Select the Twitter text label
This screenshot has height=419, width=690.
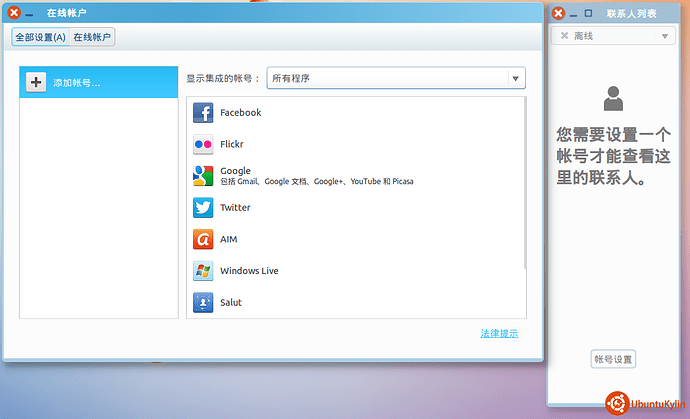coord(235,208)
